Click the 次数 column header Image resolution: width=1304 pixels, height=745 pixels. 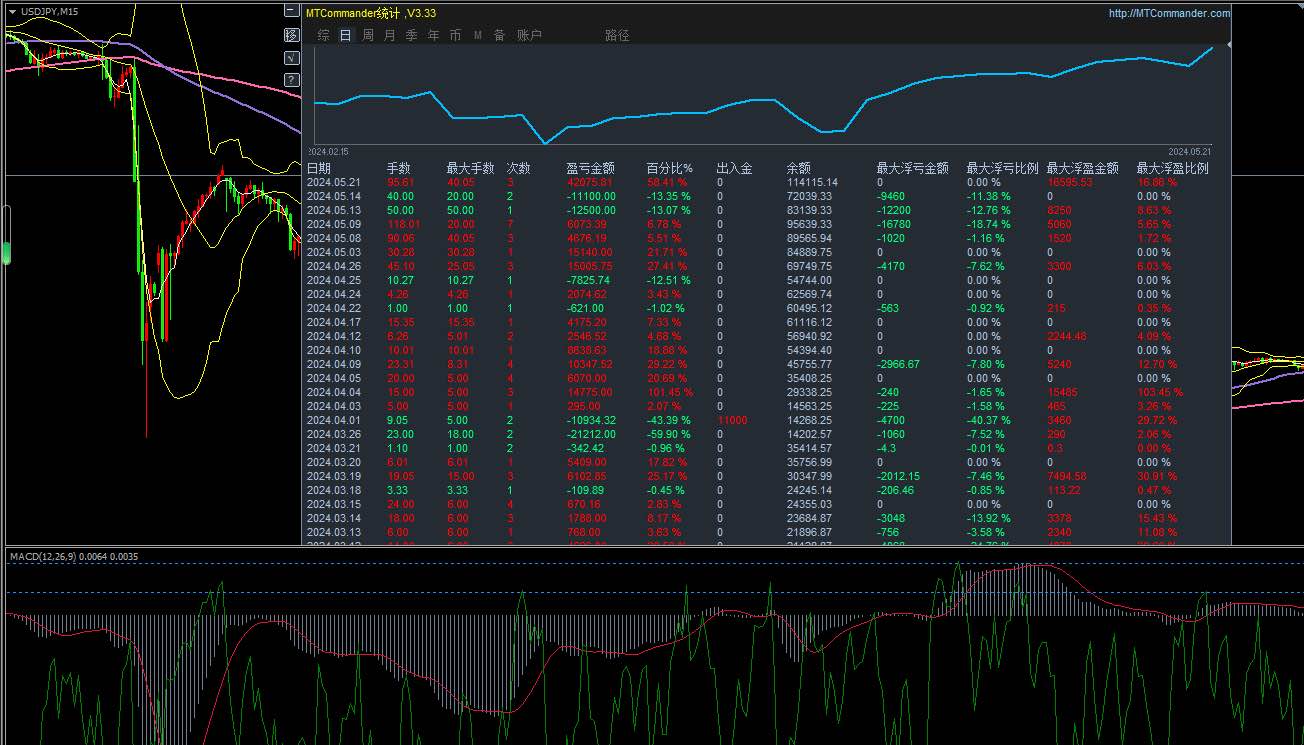[x=518, y=168]
